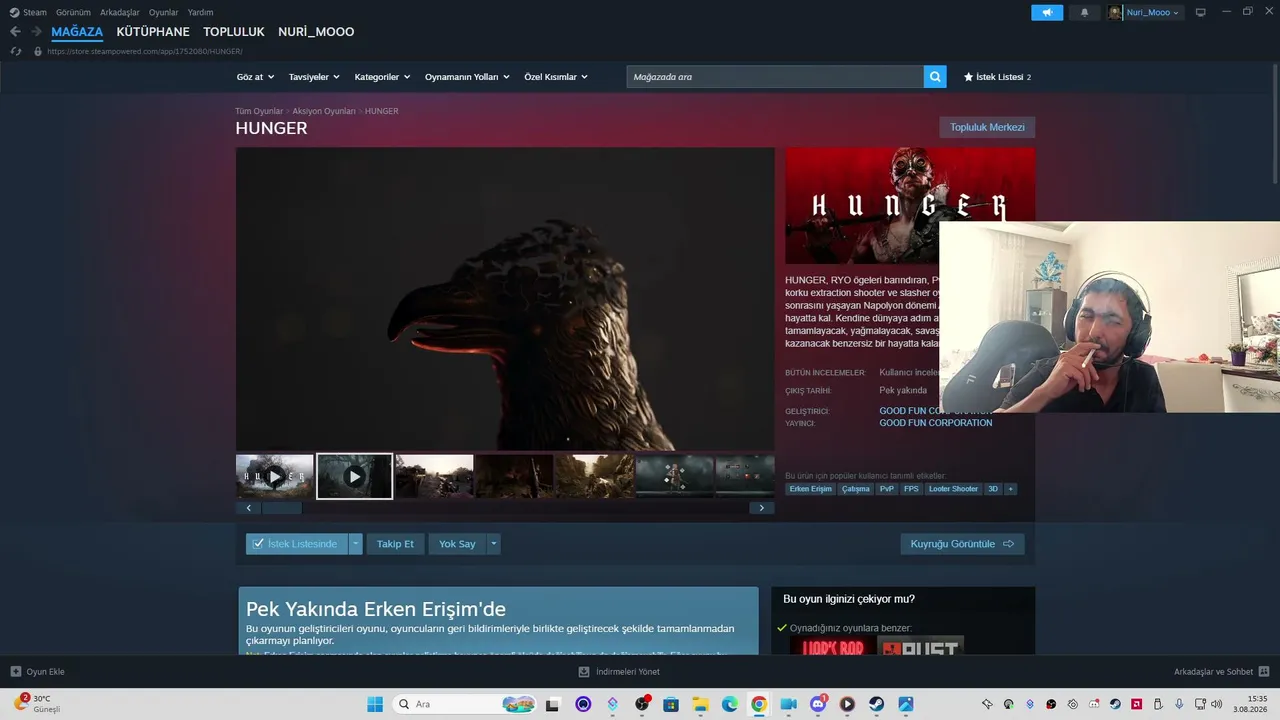The width and height of the screenshot is (1280, 720).
Task: Click the Windows taskbar Ara search box
Action: (x=464, y=704)
